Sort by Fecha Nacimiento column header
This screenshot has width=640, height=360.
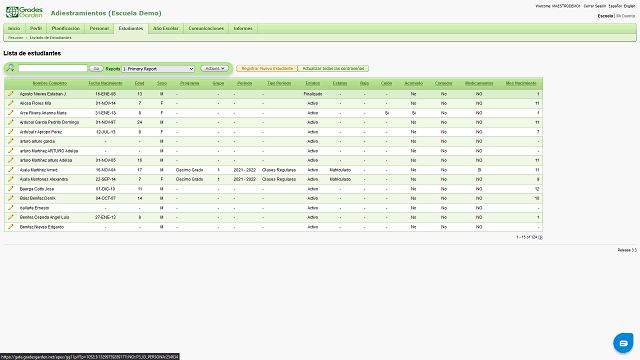coord(105,83)
